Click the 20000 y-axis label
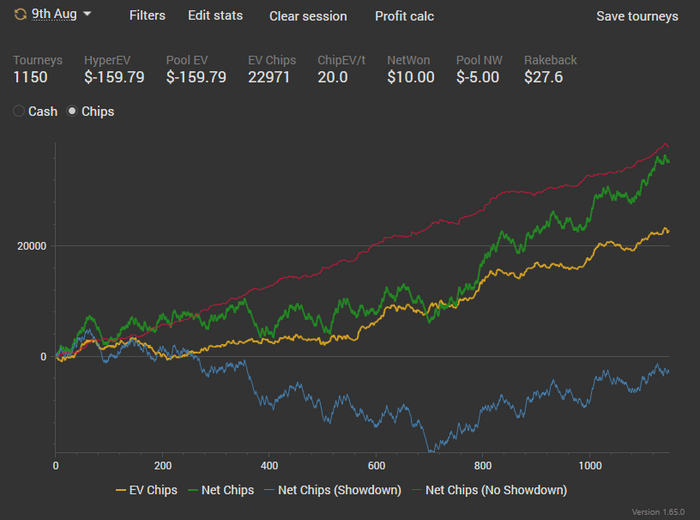 click(32, 246)
